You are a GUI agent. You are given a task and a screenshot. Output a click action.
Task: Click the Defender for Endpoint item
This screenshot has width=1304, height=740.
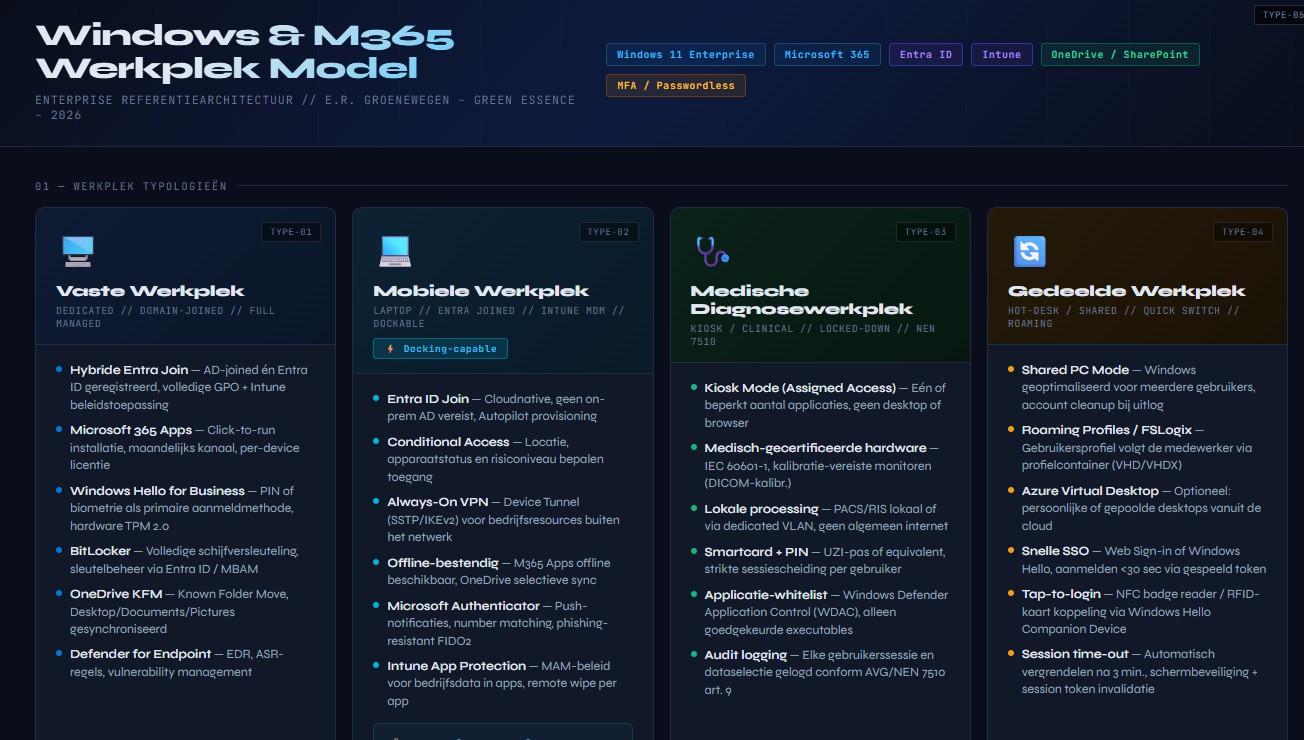(184, 663)
